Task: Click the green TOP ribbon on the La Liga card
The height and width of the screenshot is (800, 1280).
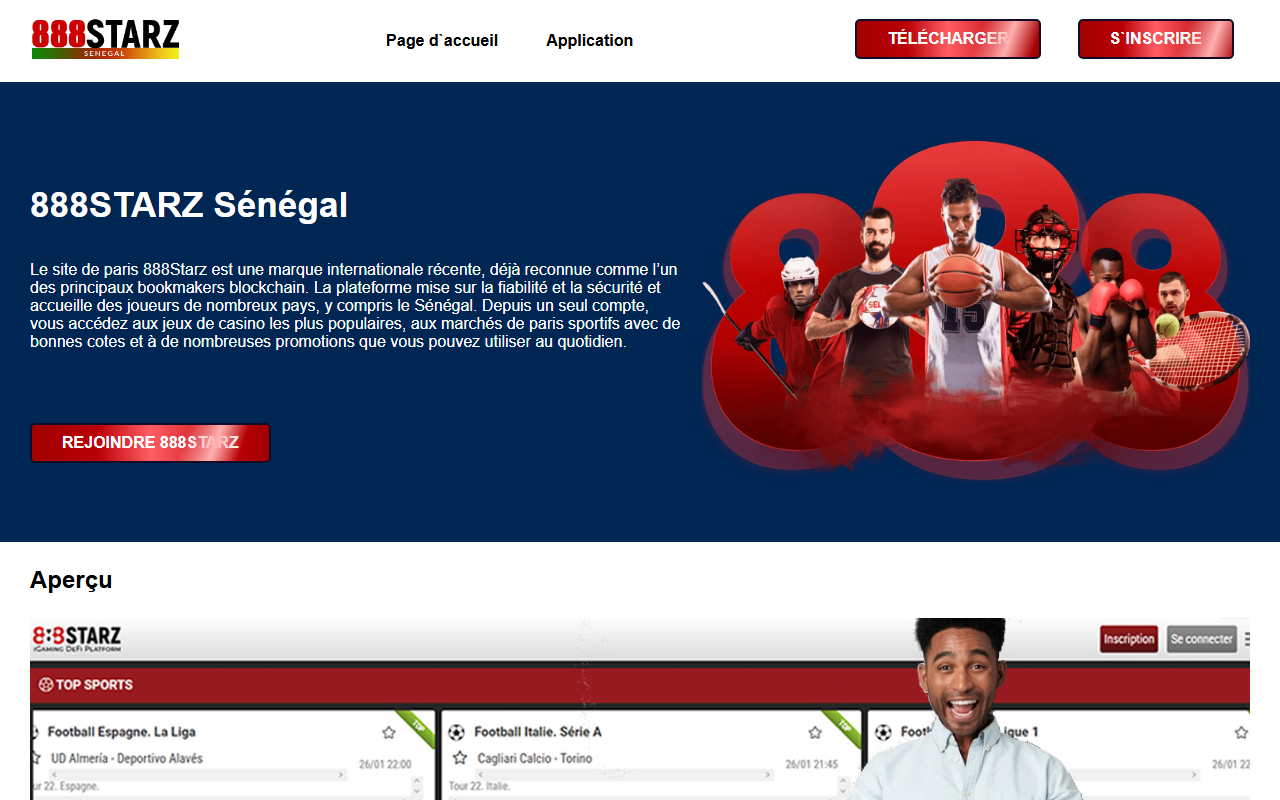Action: [418, 728]
